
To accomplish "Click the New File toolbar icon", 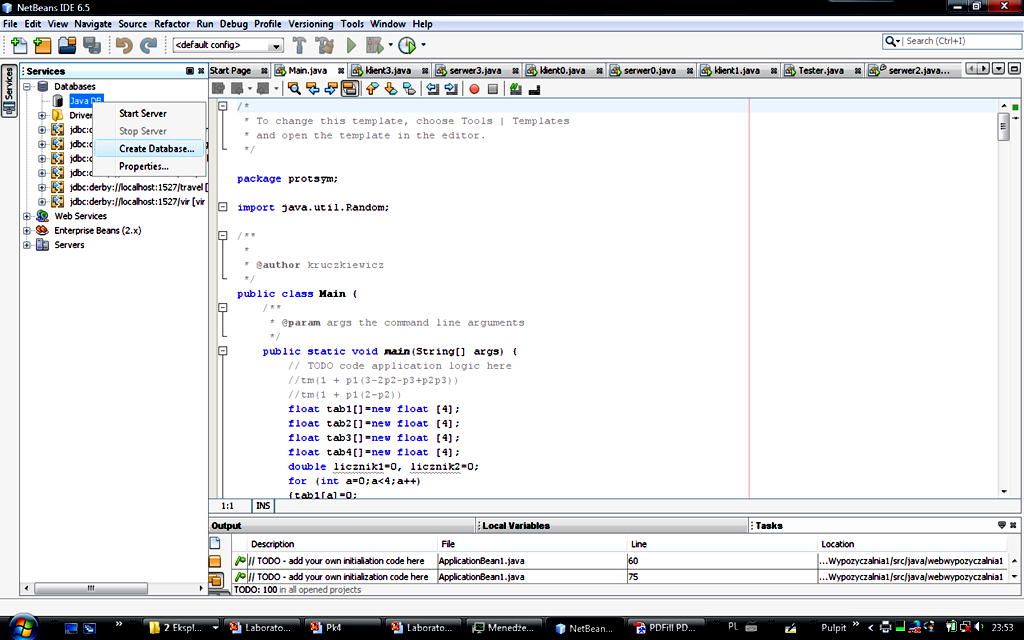I will pos(19,45).
